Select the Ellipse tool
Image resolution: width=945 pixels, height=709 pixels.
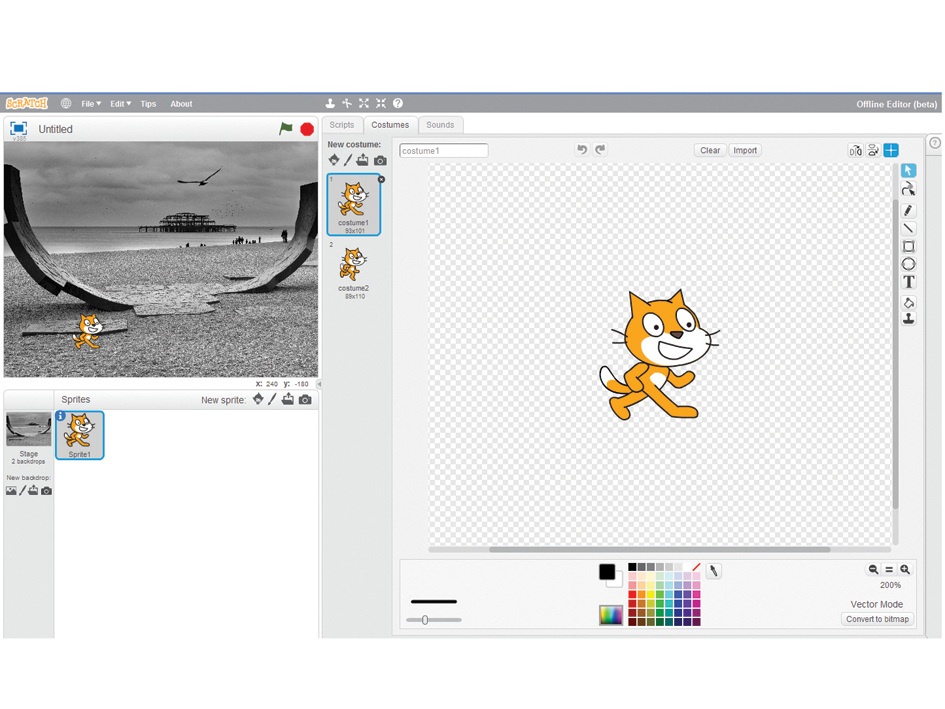point(908,264)
